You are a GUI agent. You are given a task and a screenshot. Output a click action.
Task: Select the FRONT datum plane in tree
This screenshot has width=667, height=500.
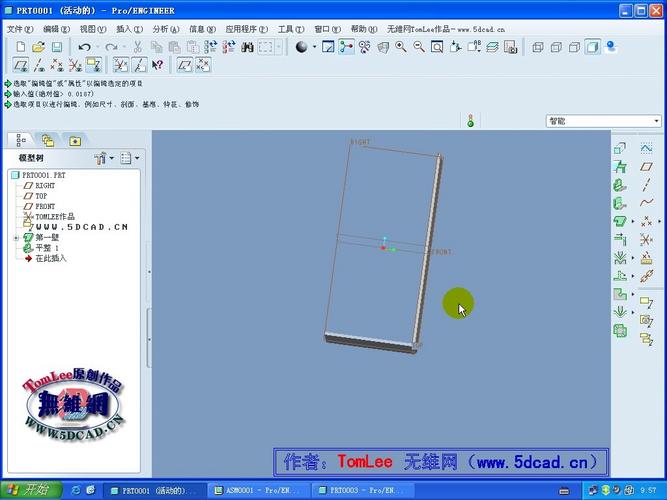tap(45, 206)
